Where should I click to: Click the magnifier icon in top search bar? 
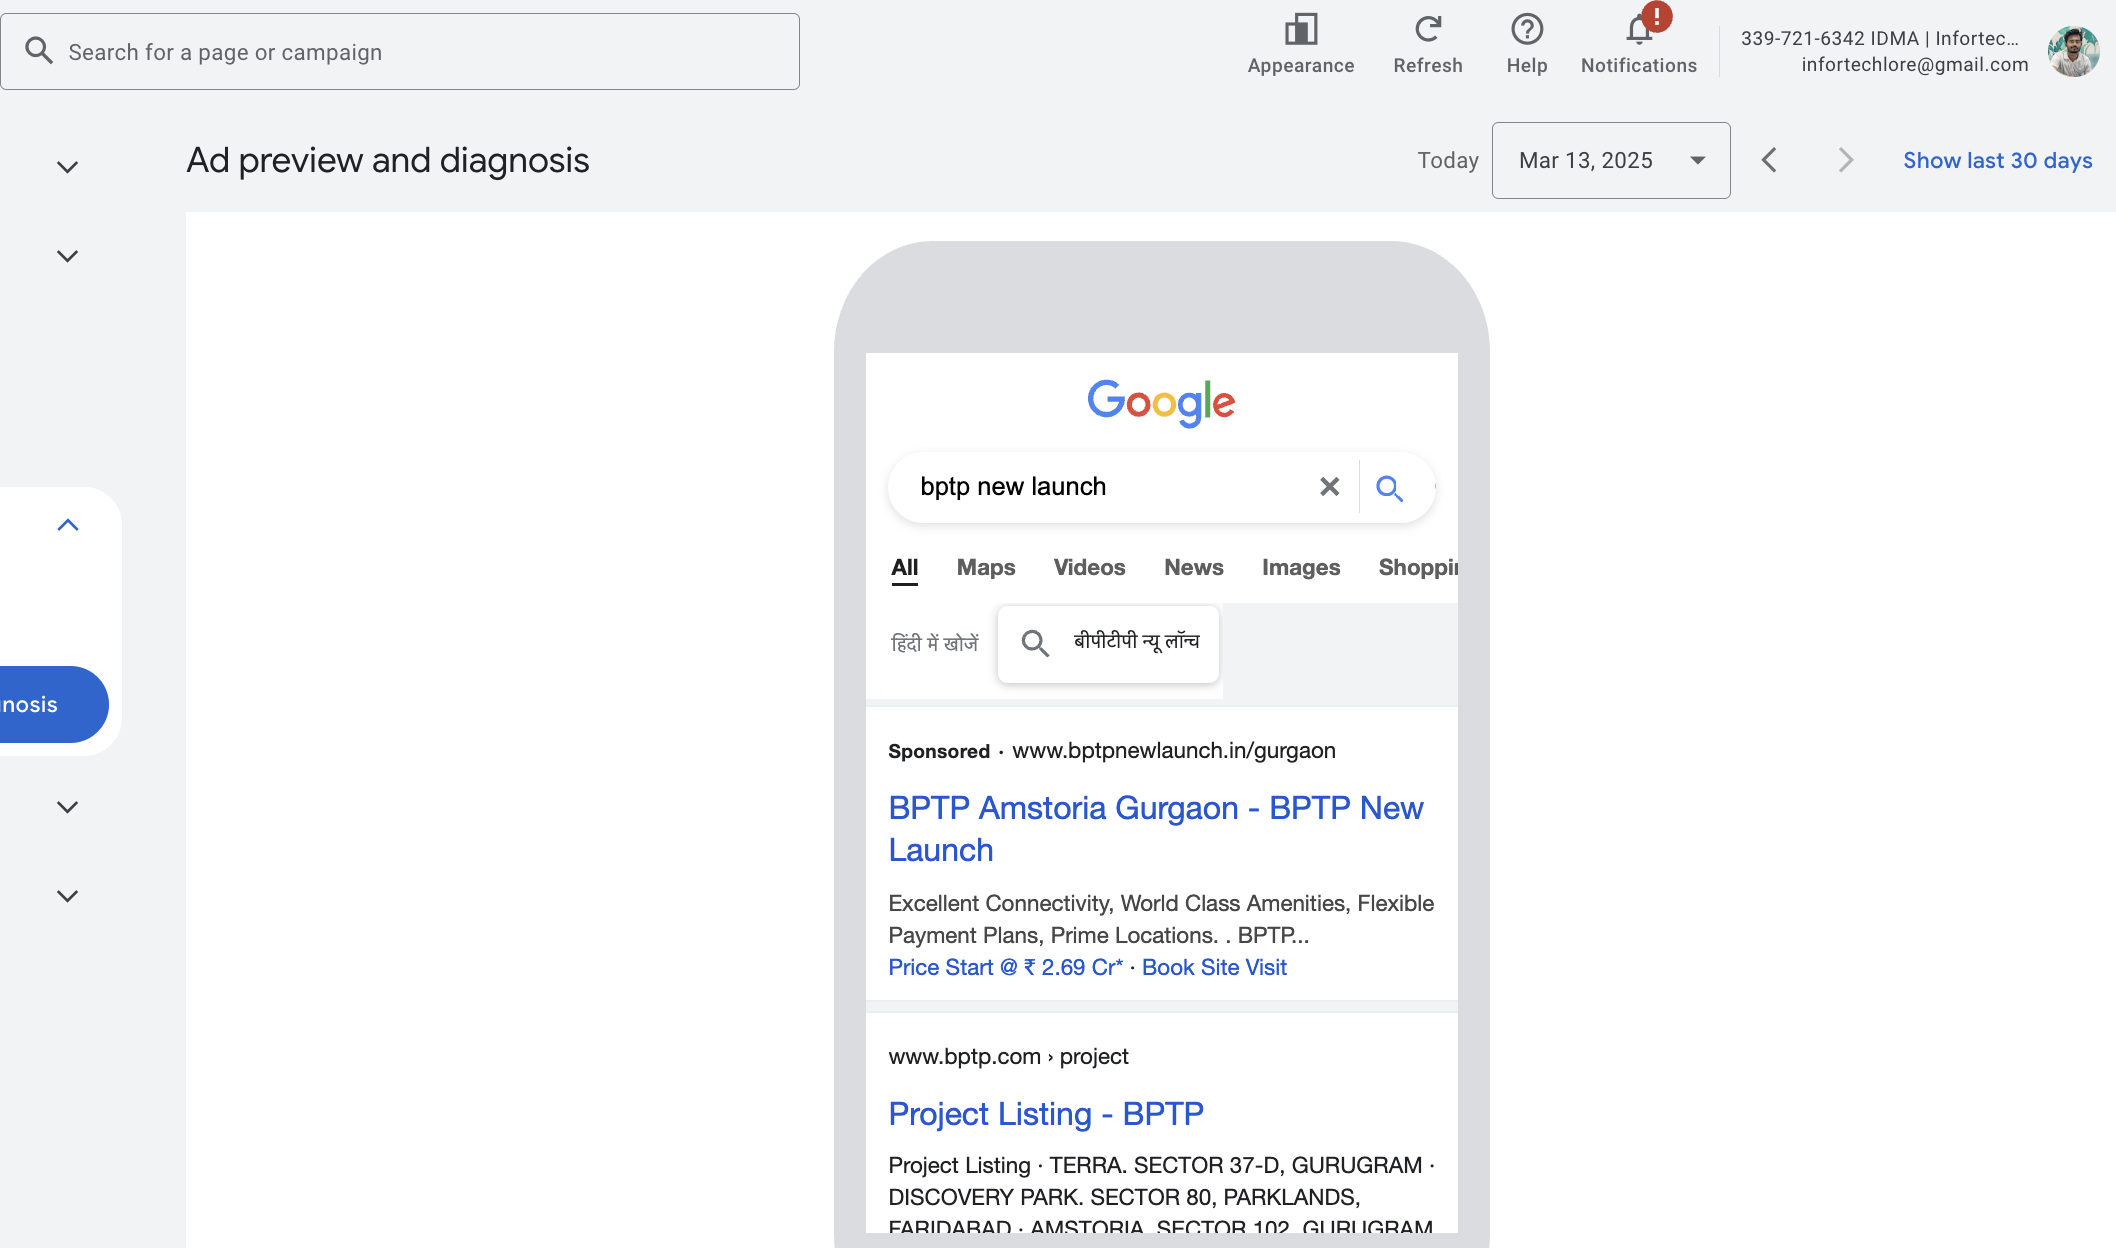[x=39, y=50]
